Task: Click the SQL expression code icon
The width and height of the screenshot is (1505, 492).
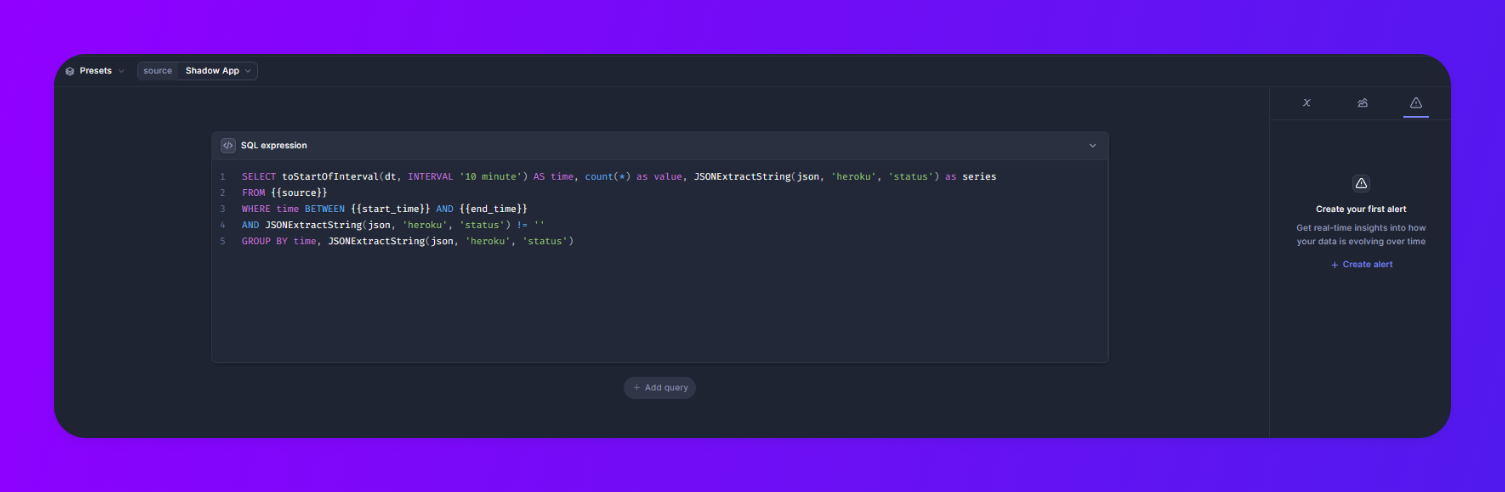Action: coord(228,145)
